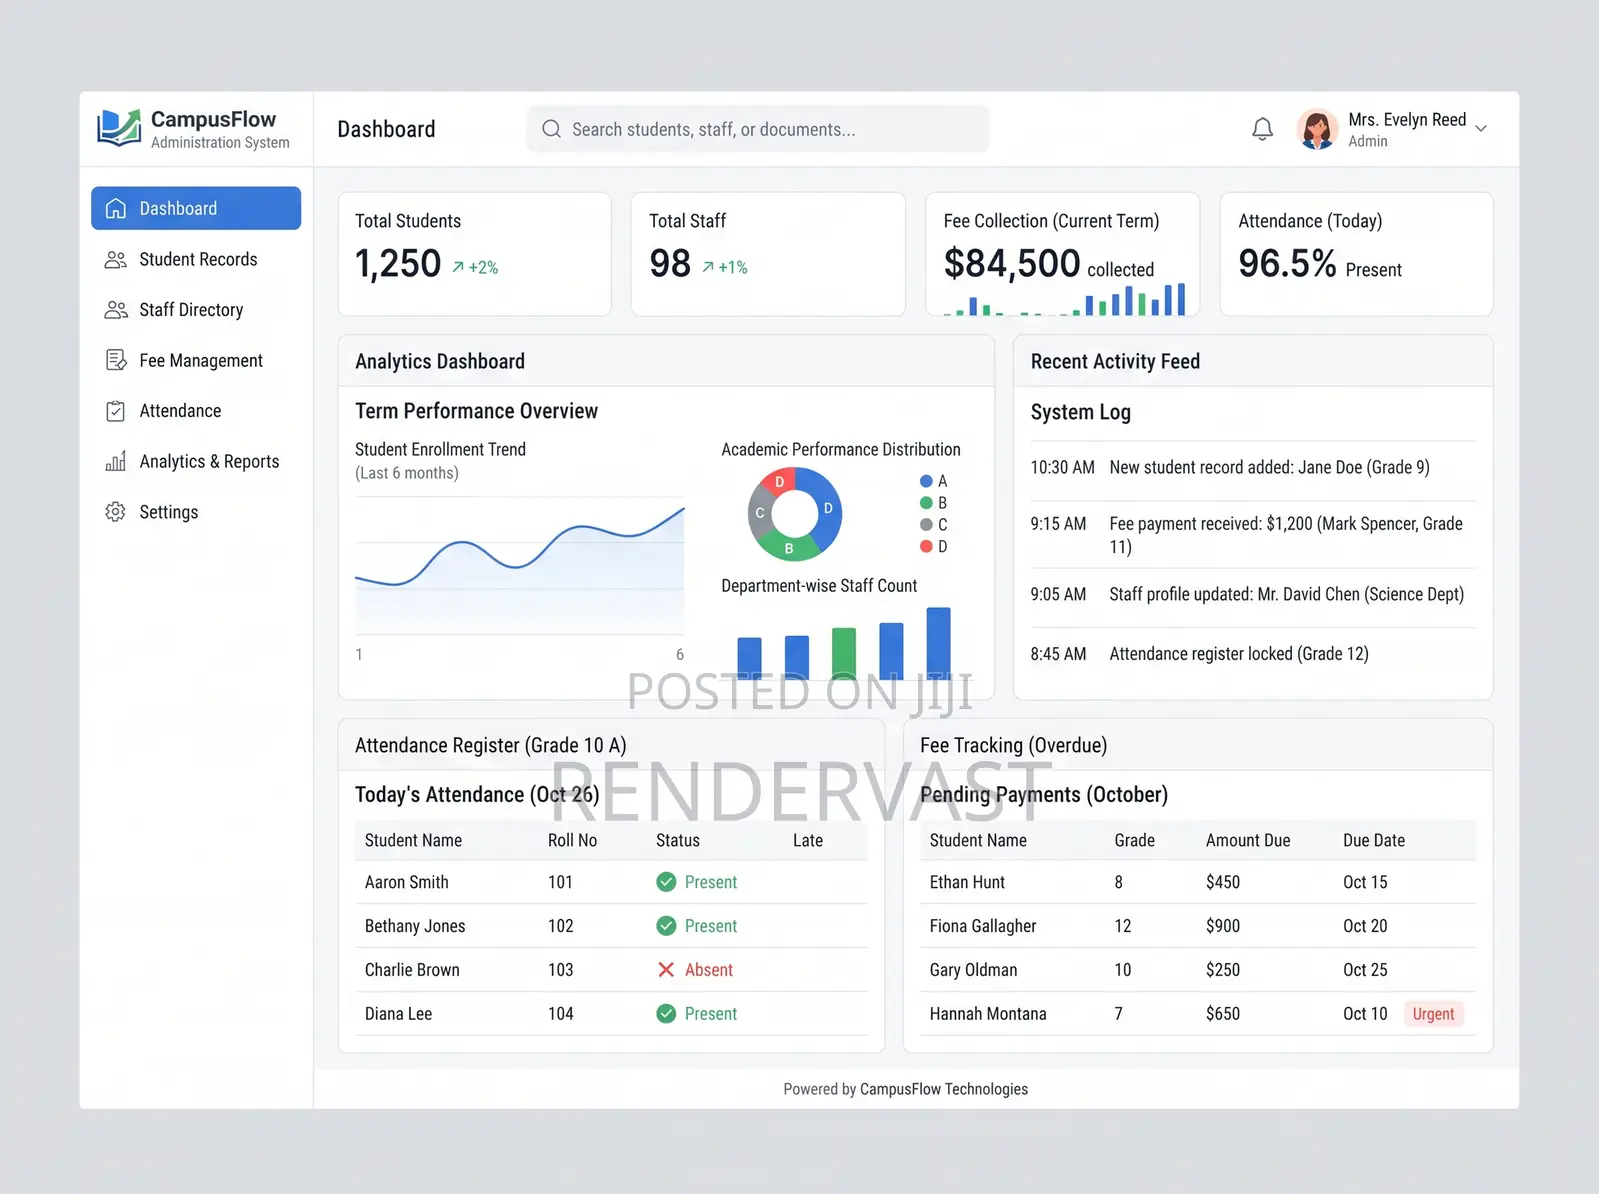1599x1194 pixels.
Task: Click the blue A legend dot
Action: (x=926, y=481)
